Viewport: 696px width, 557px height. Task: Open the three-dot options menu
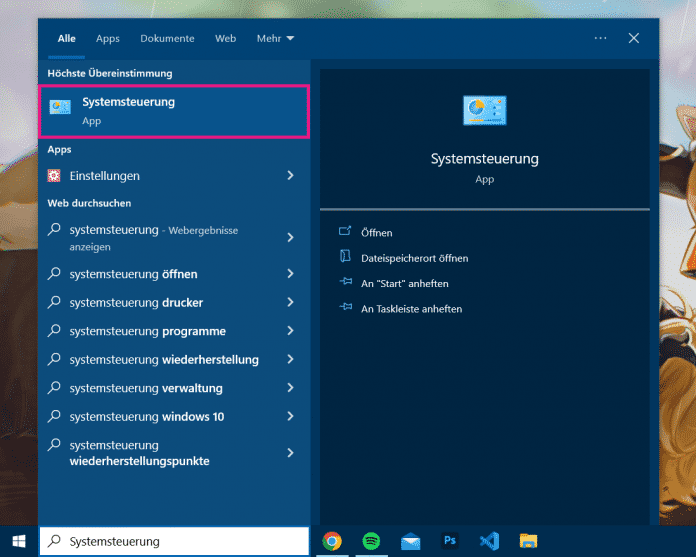point(600,38)
